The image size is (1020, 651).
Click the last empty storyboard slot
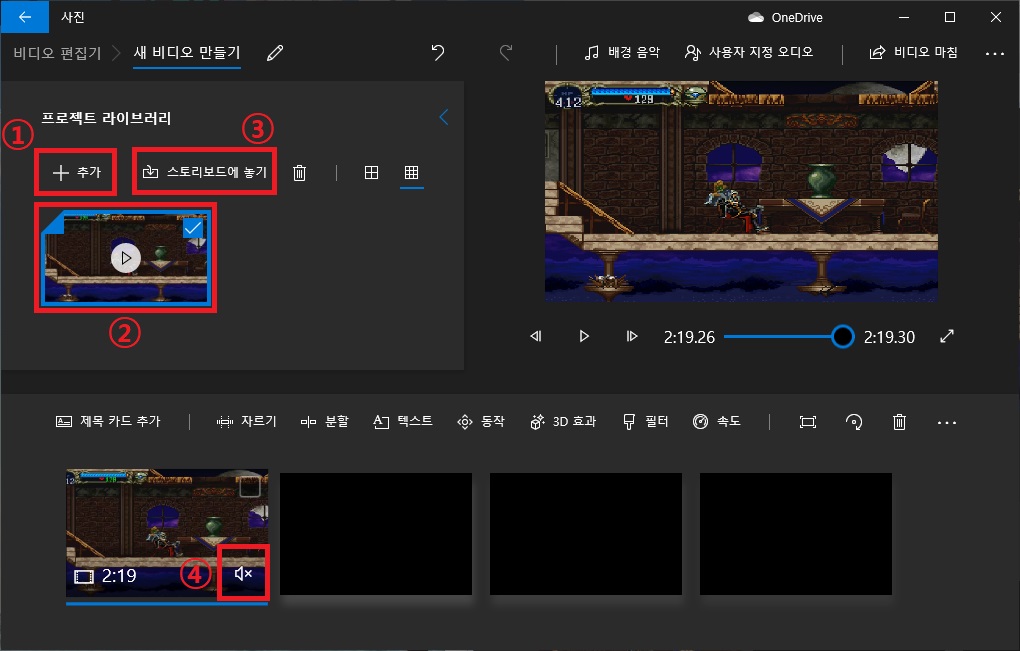pyautogui.click(x=796, y=534)
